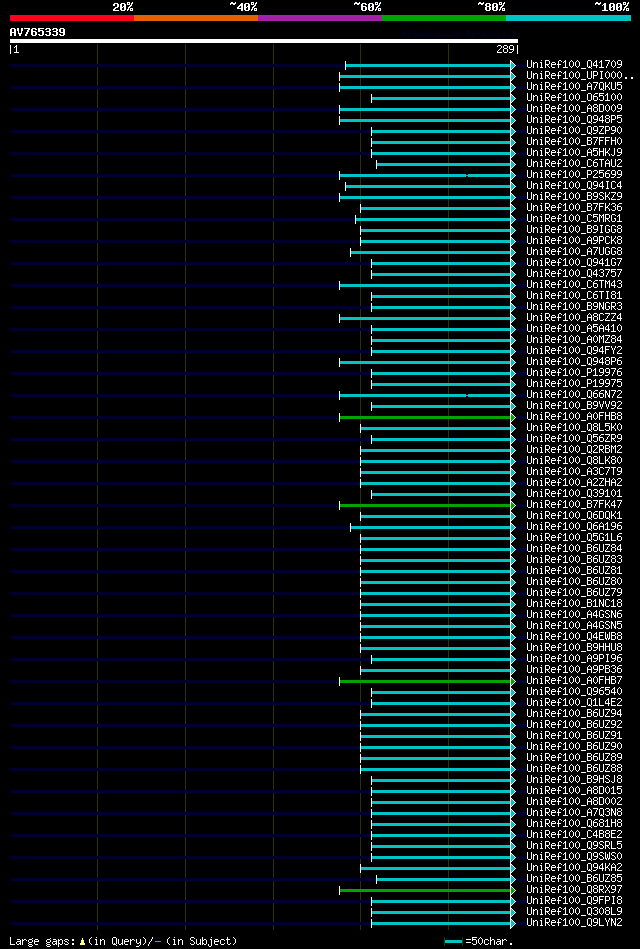Click the white AV765339 query sequence bar

pos(263,41)
